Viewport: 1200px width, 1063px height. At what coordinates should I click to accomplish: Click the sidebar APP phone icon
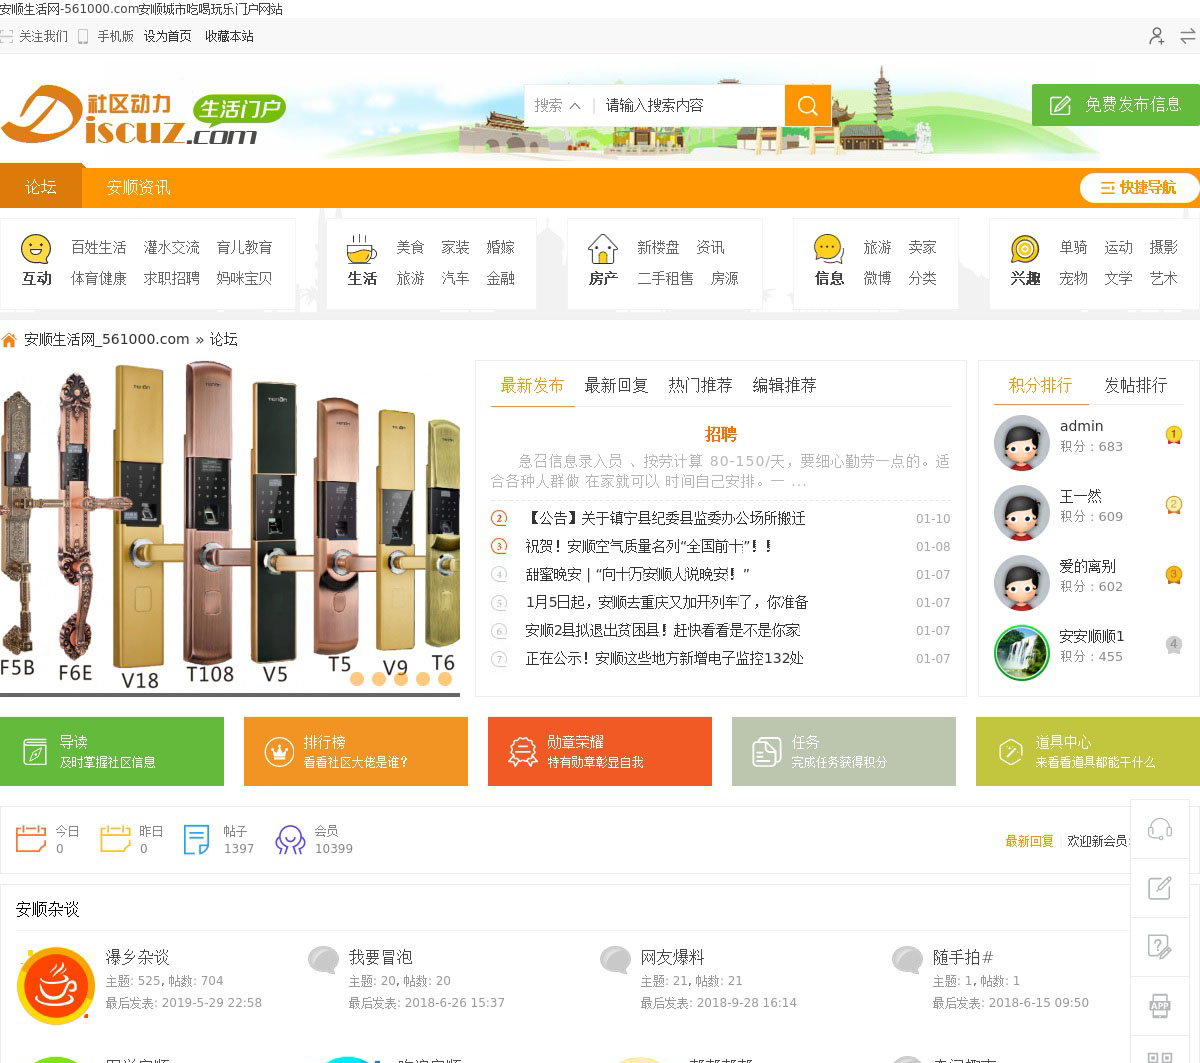(x=1160, y=1005)
